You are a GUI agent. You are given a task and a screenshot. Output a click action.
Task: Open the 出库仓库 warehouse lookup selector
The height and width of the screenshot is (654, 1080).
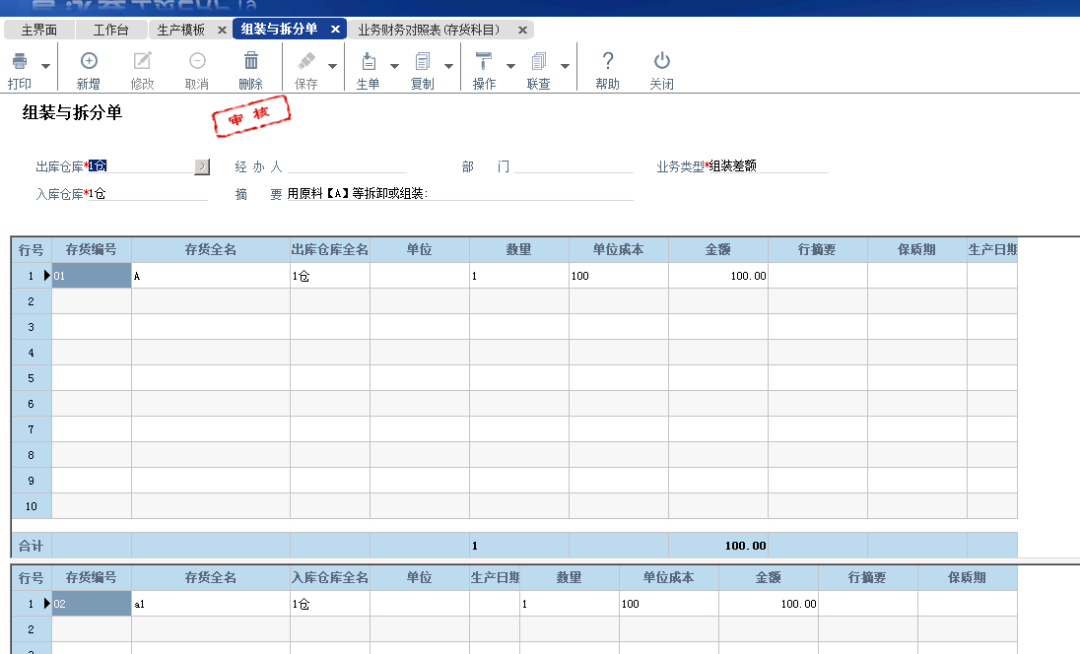pos(203,166)
